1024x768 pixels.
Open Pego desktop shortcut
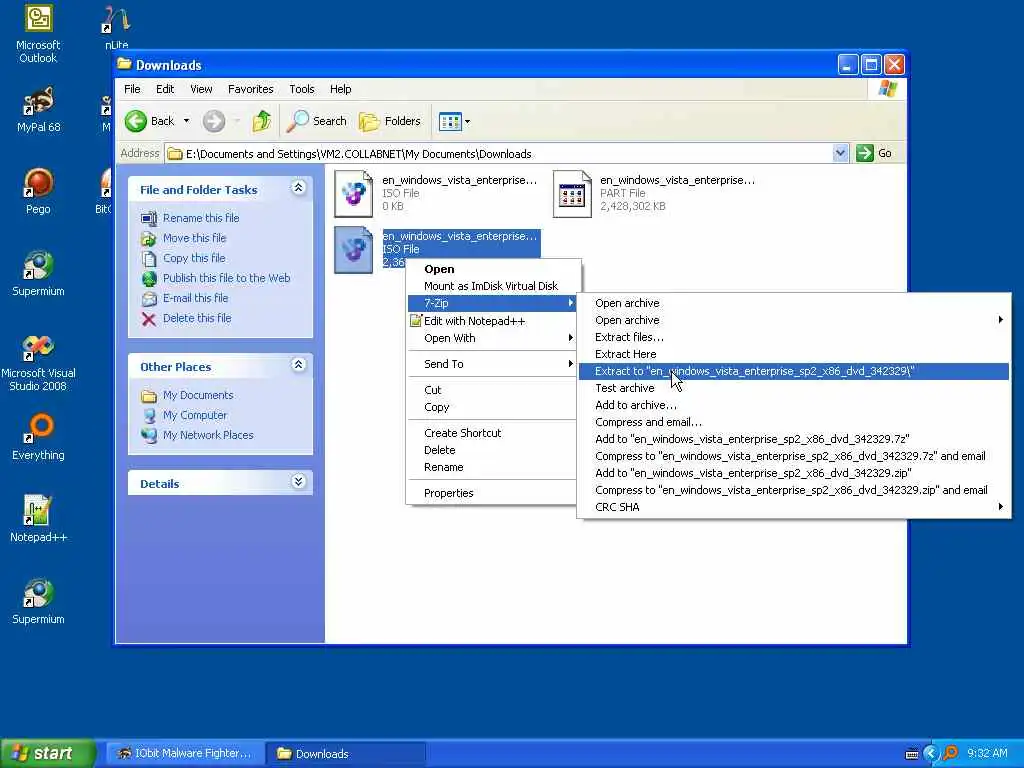(x=38, y=191)
